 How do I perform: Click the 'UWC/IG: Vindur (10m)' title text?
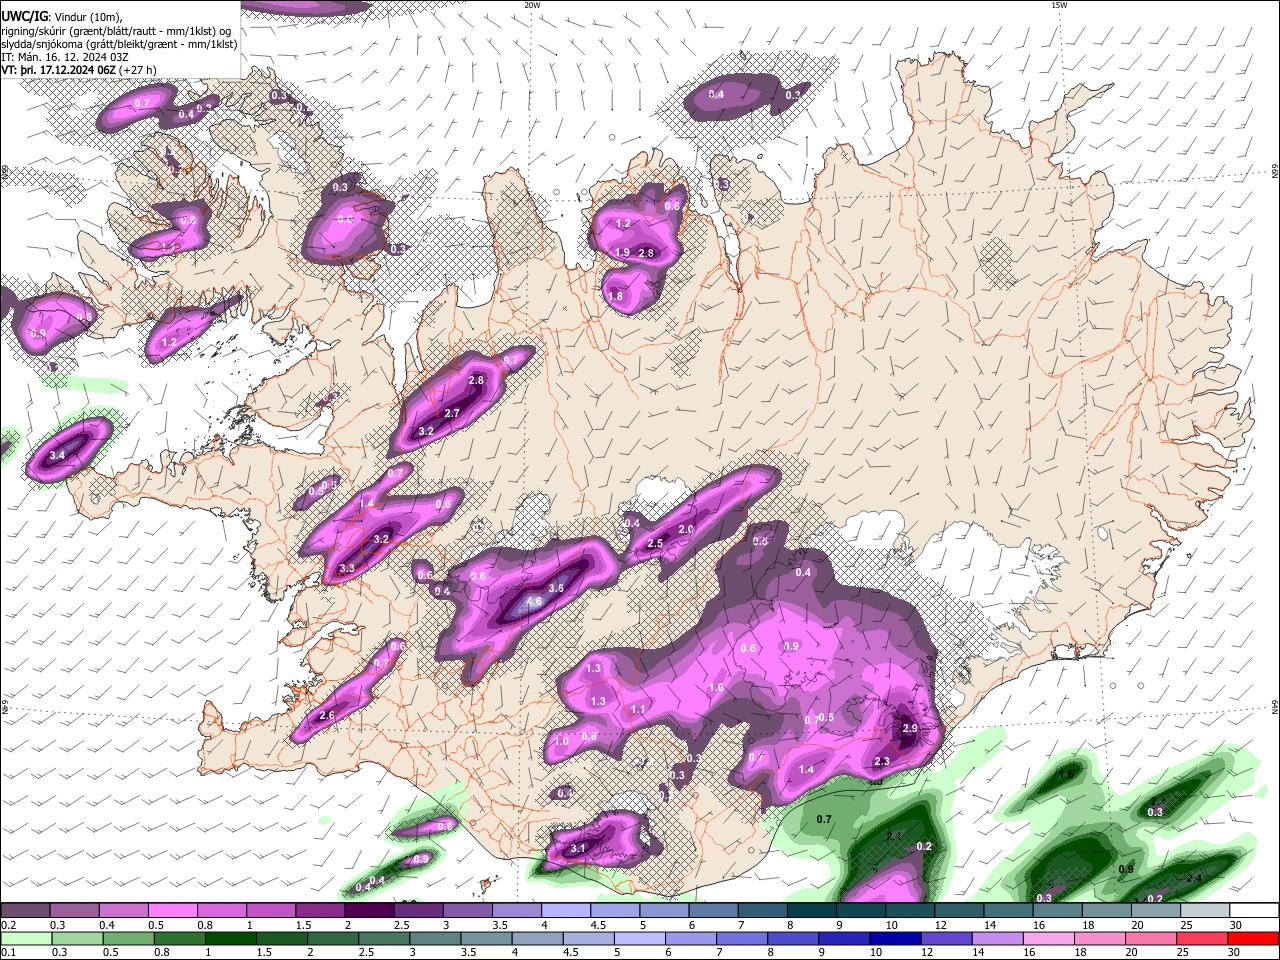[x=60, y=17]
